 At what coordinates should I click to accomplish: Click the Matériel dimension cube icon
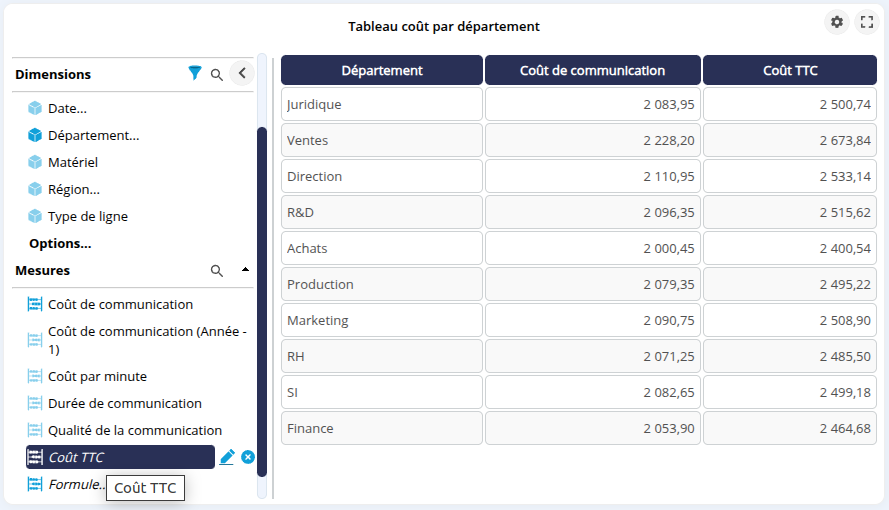(x=35, y=162)
